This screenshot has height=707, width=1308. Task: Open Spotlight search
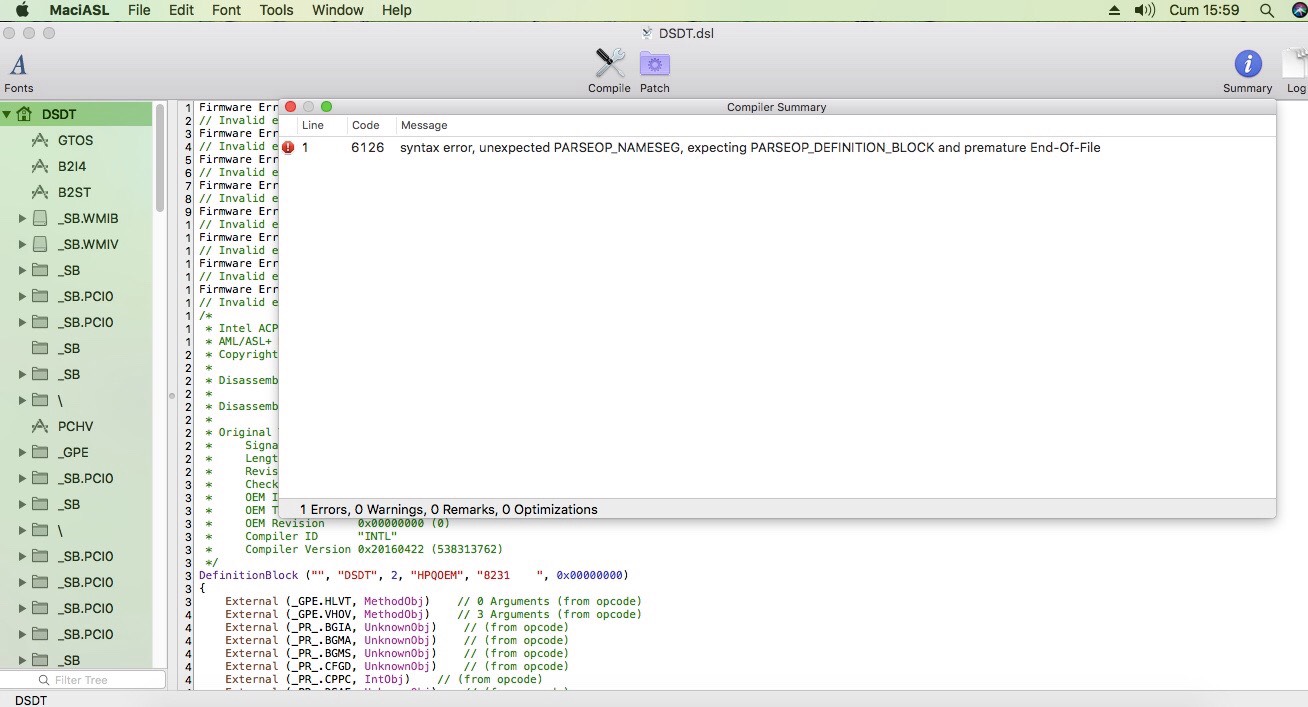coord(1267,10)
